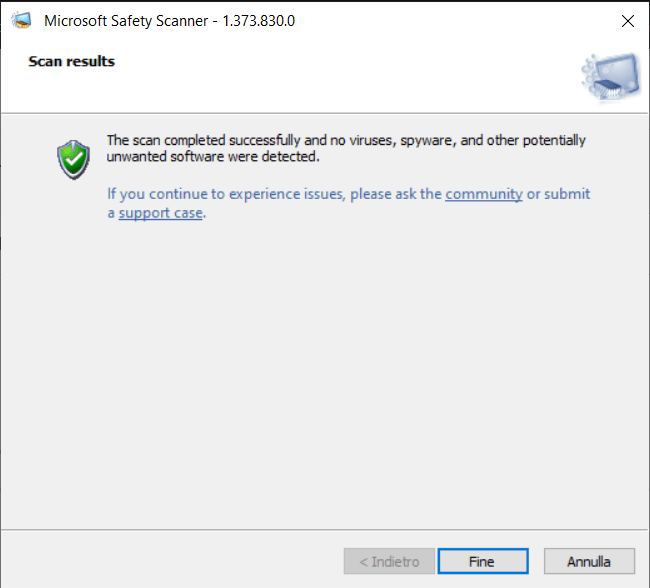Click the Annulla button
This screenshot has height=588, width=650.
[589, 561]
